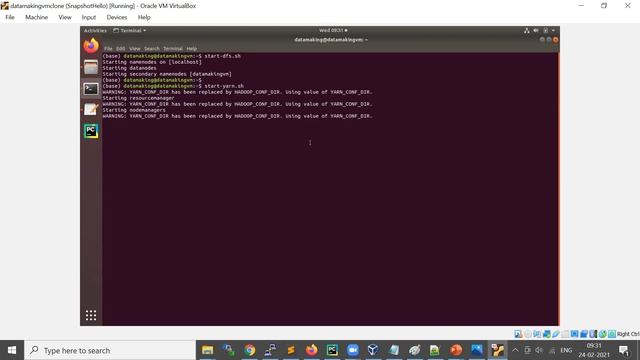The image size is (640, 360).
Task: Open the VirtualBox Devices menu
Action: 117,17
